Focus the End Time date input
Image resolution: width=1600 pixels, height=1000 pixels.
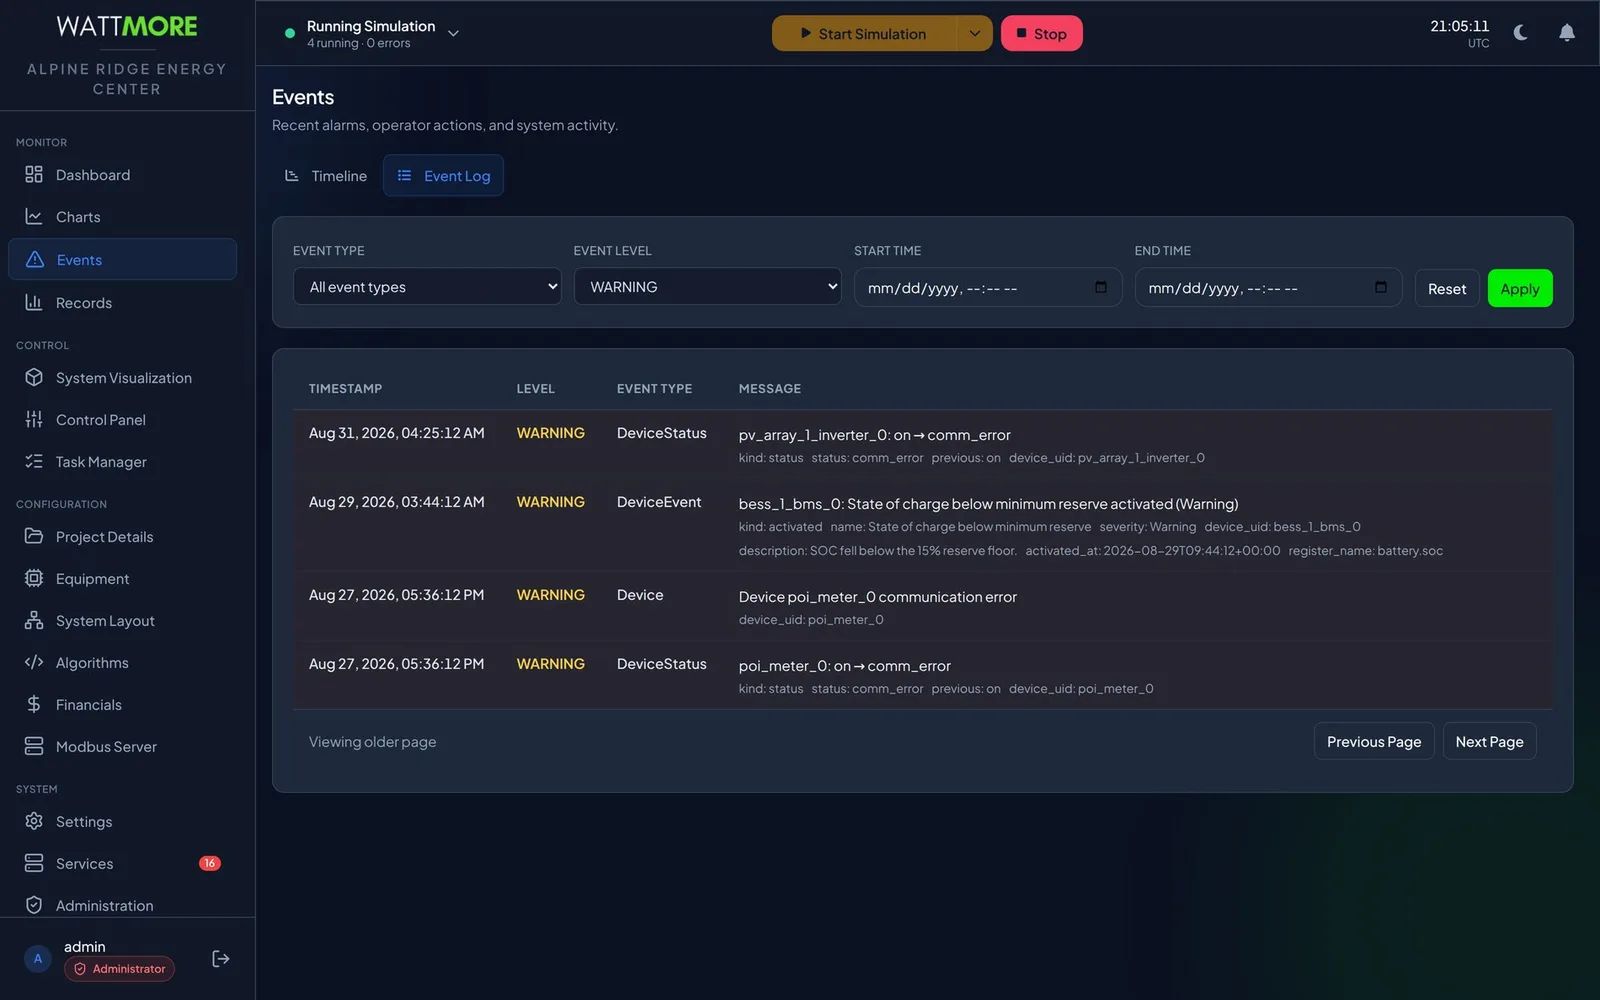pyautogui.click(x=1268, y=288)
